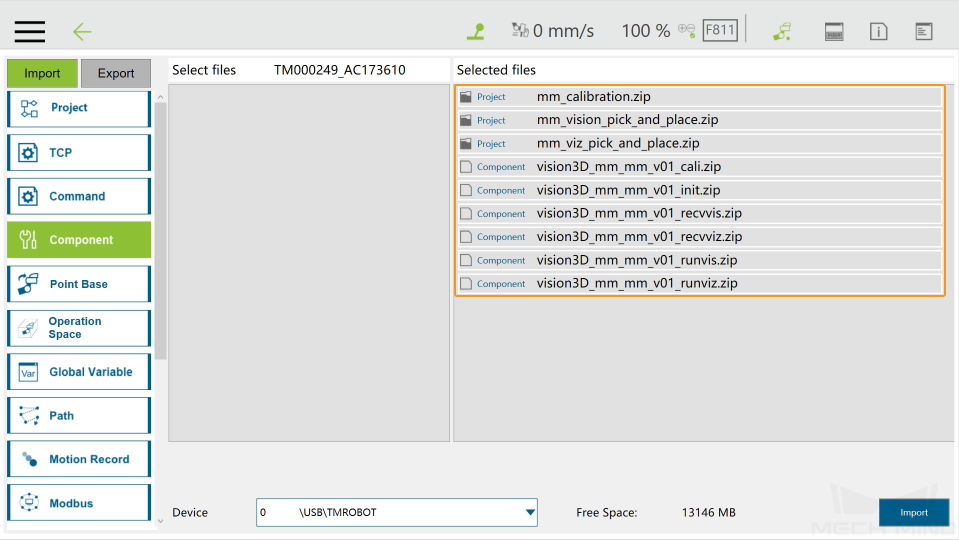Open the log panel icon
The width and height of the screenshot is (959, 540).
(x=924, y=31)
